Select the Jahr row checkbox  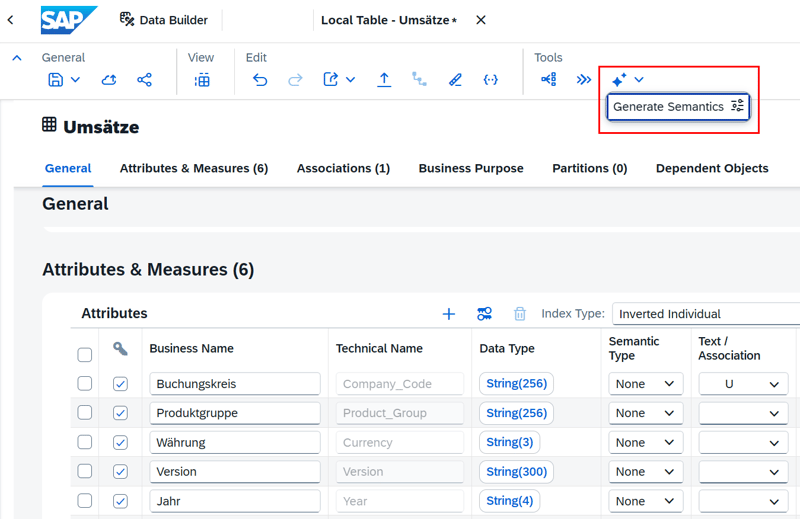point(85,501)
